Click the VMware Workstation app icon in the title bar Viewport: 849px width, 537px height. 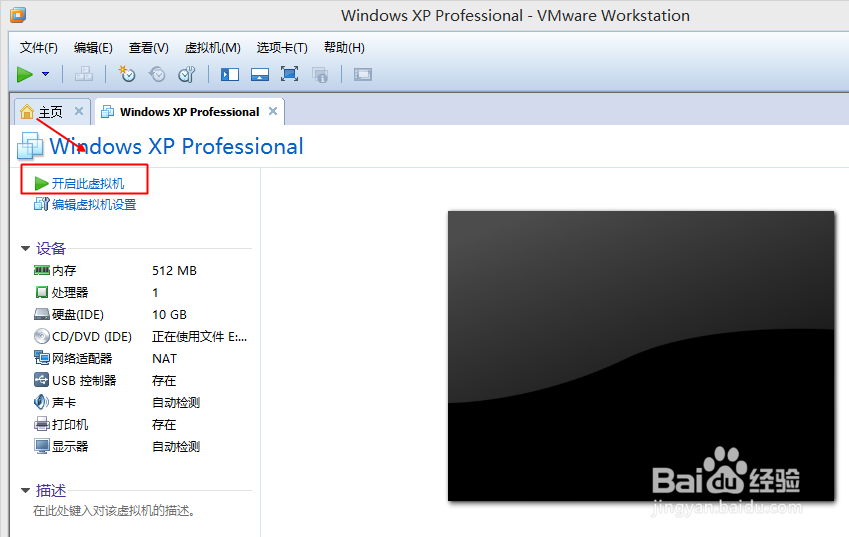point(18,15)
